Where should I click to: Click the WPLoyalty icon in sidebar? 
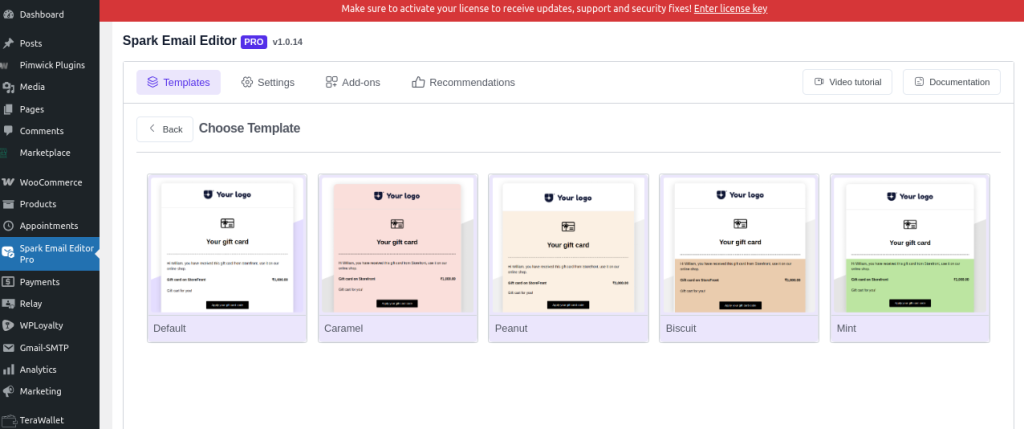tap(8, 325)
